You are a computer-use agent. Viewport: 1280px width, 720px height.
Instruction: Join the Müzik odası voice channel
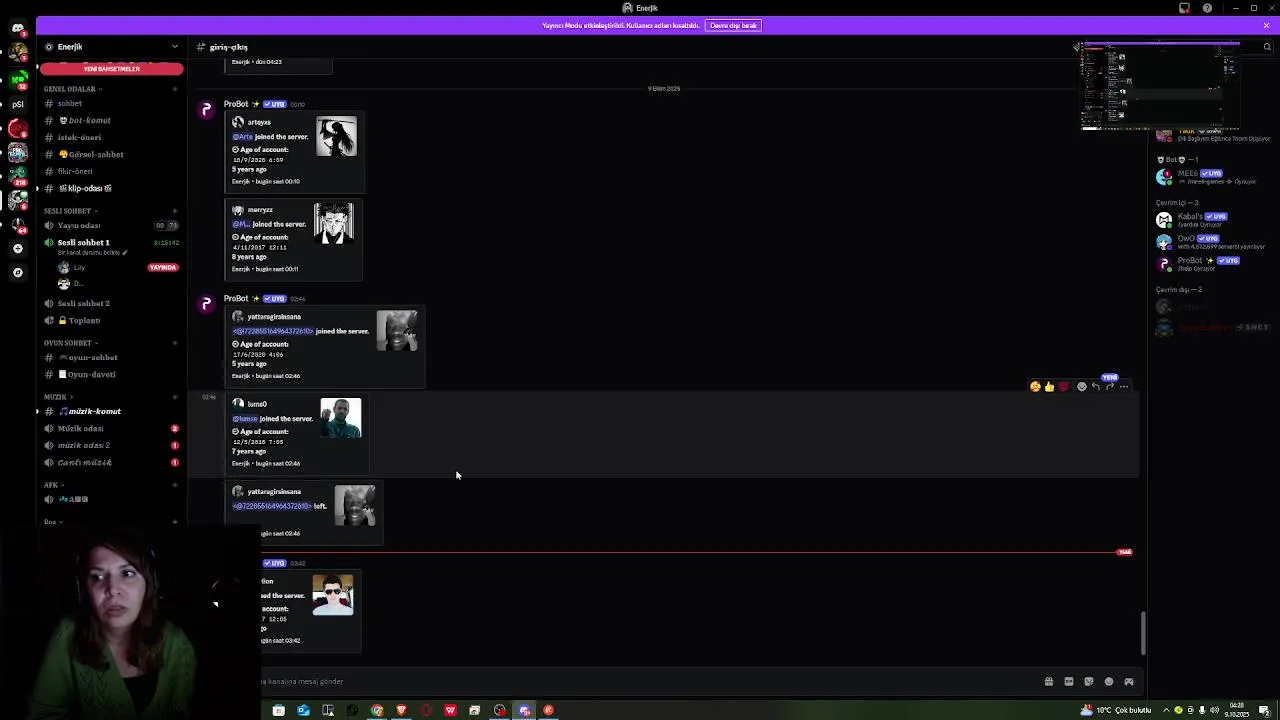[x=111, y=428]
